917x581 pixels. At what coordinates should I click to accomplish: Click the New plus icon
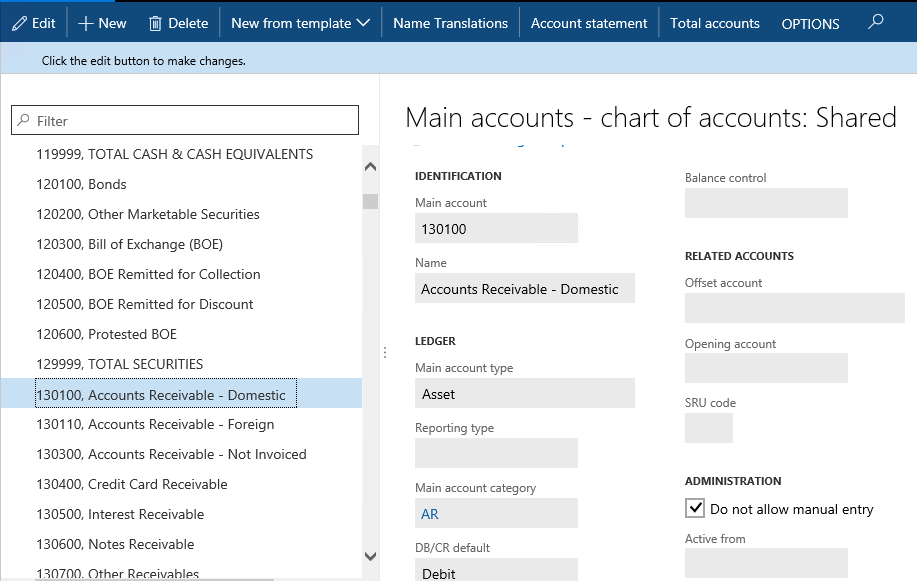(x=85, y=23)
